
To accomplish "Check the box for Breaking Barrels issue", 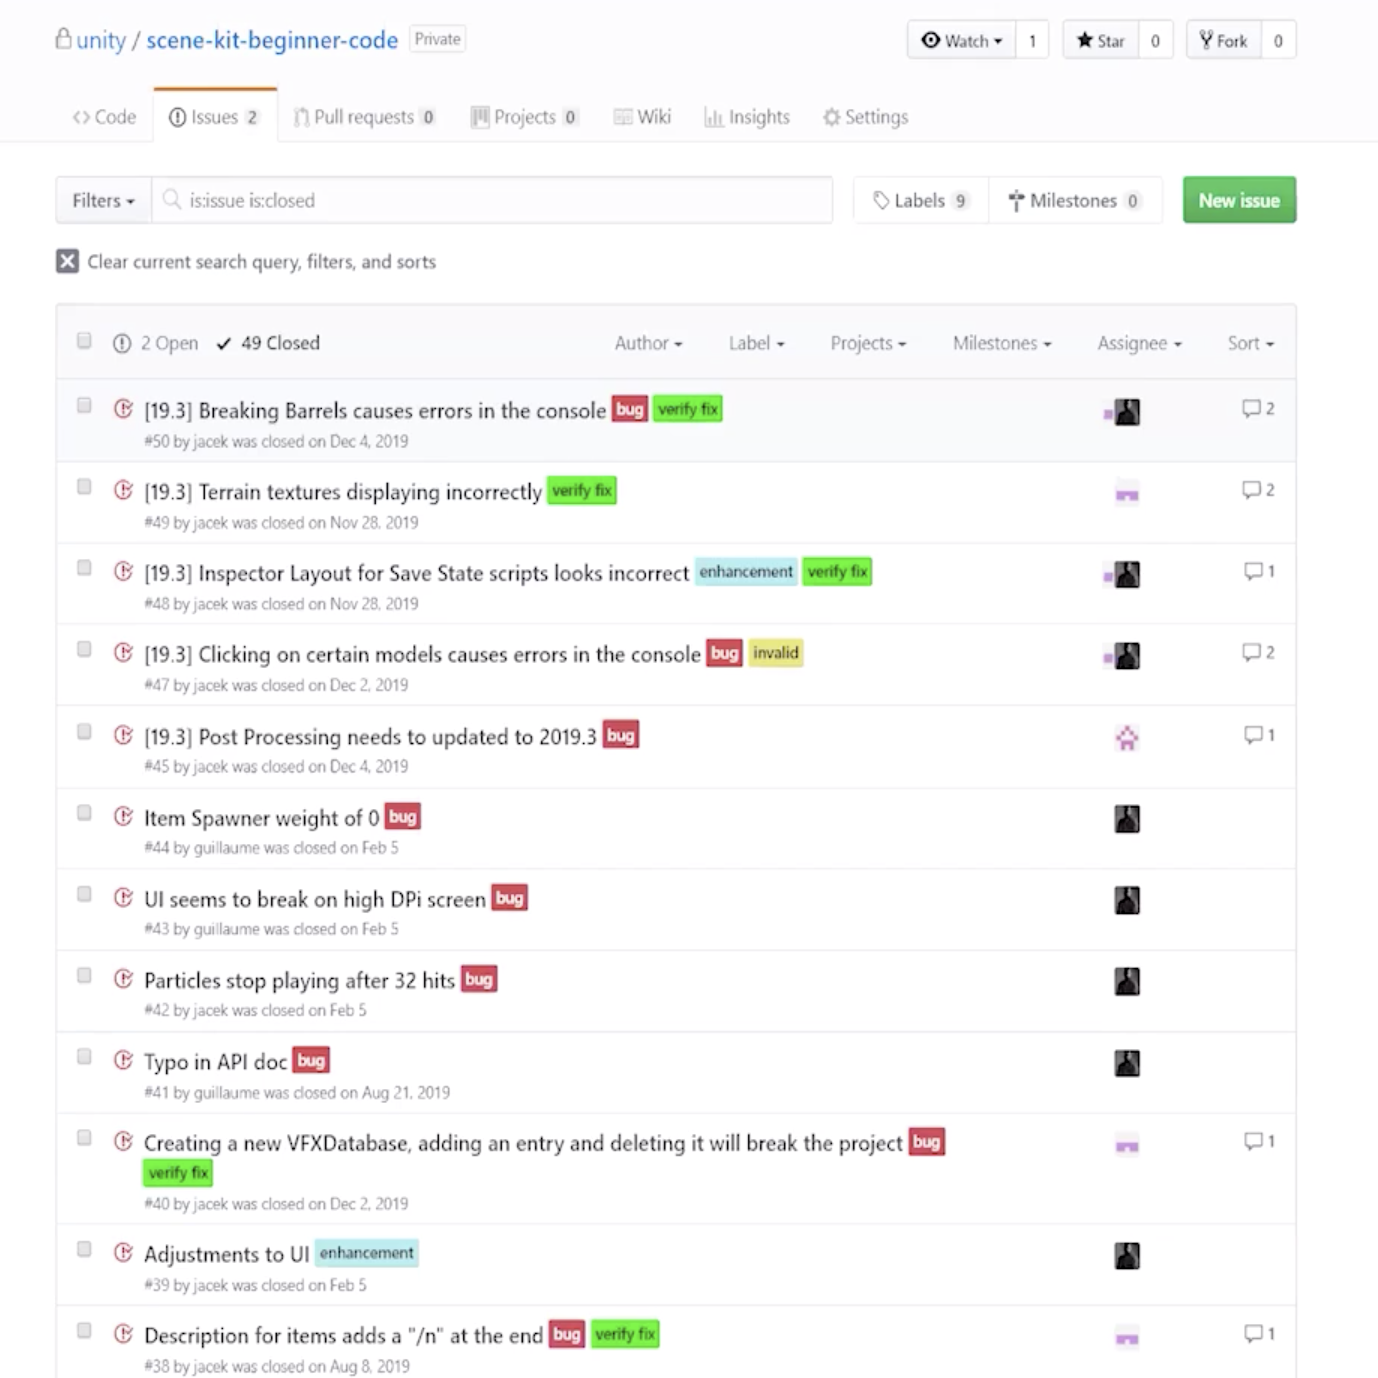I will pos(84,405).
